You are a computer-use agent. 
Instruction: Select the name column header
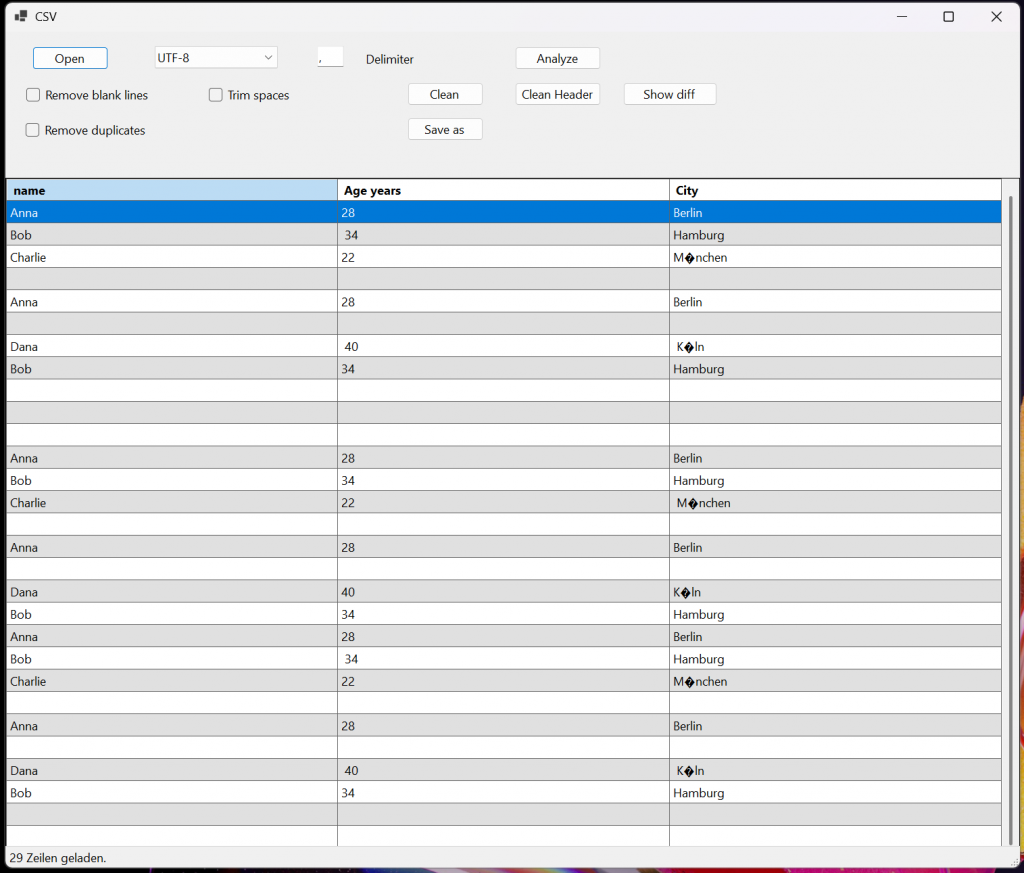coord(172,190)
